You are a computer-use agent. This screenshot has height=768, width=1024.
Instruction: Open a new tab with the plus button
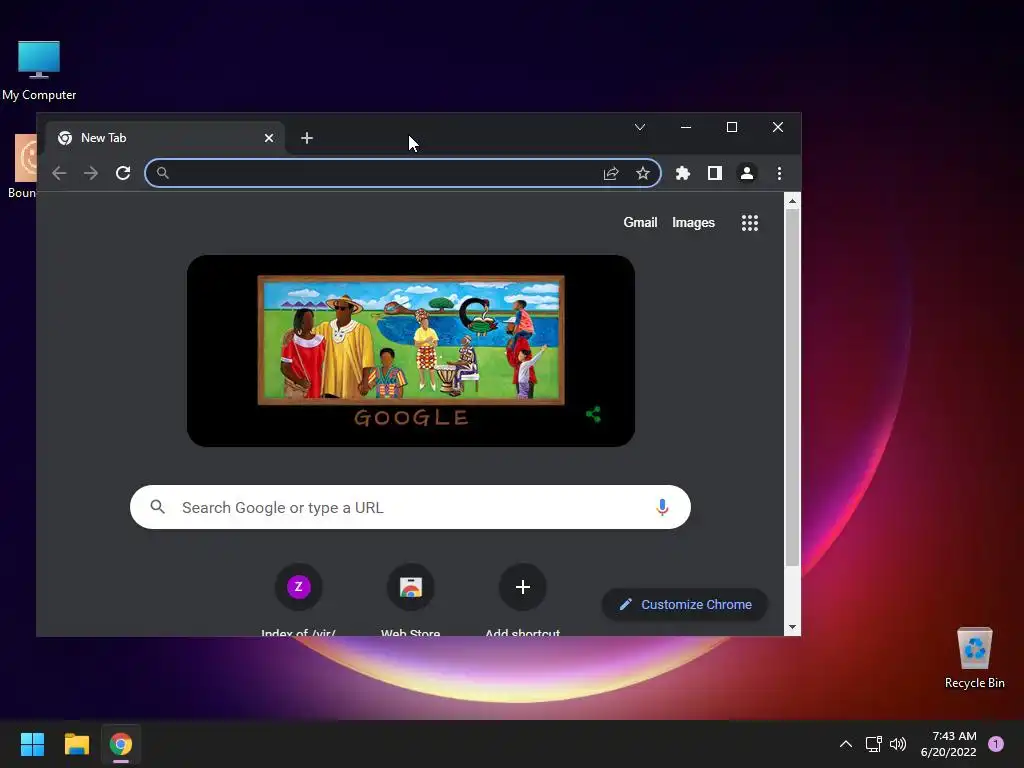[x=307, y=138]
